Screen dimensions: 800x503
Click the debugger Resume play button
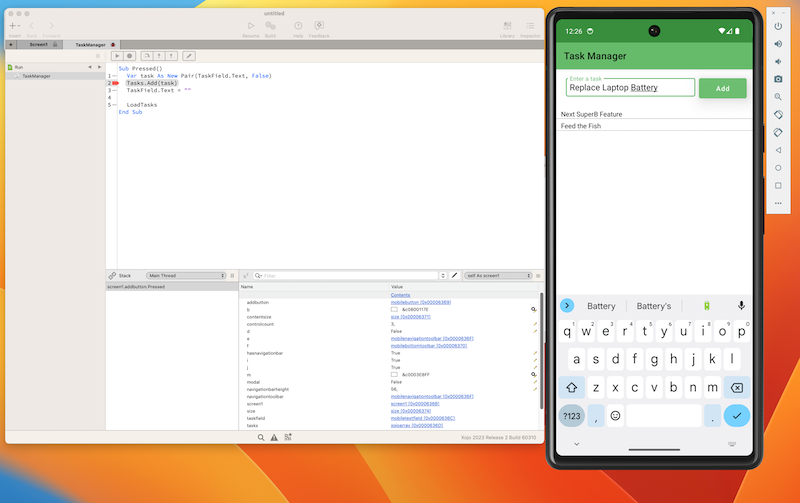117,56
